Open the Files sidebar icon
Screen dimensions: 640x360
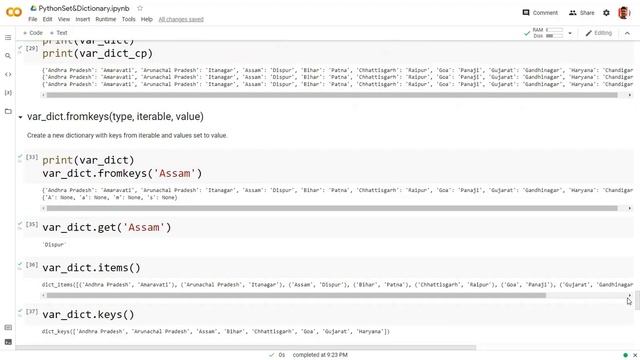pos(8,111)
